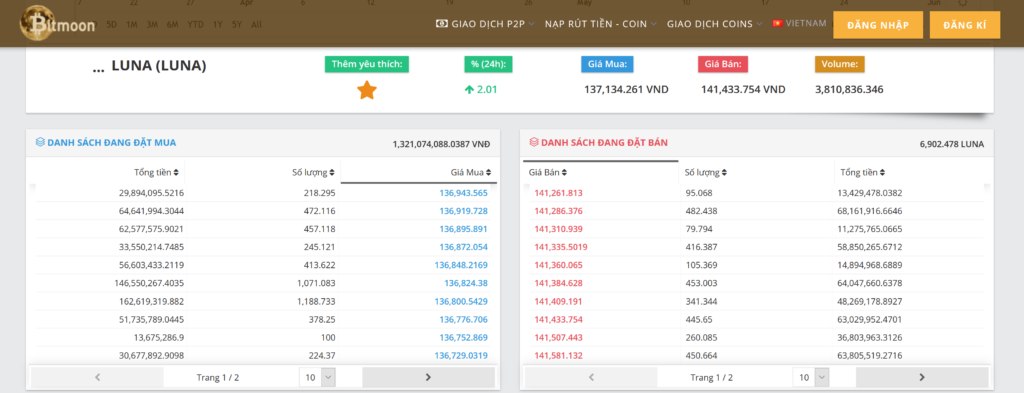Viewport: 1024px width, 393px height.
Task: Click sell price 141,581.132
Action: click(558, 356)
